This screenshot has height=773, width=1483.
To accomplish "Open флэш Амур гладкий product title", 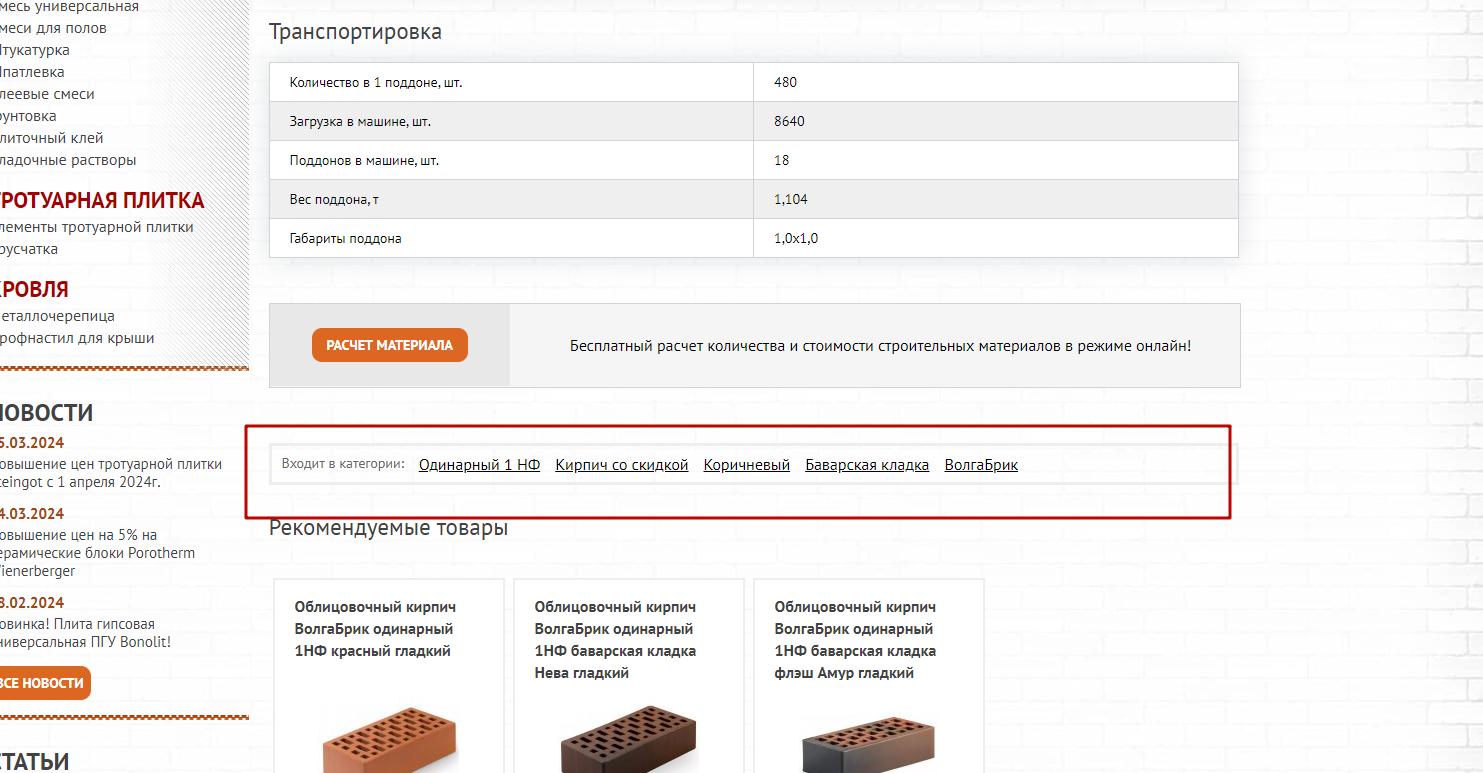I will point(855,640).
